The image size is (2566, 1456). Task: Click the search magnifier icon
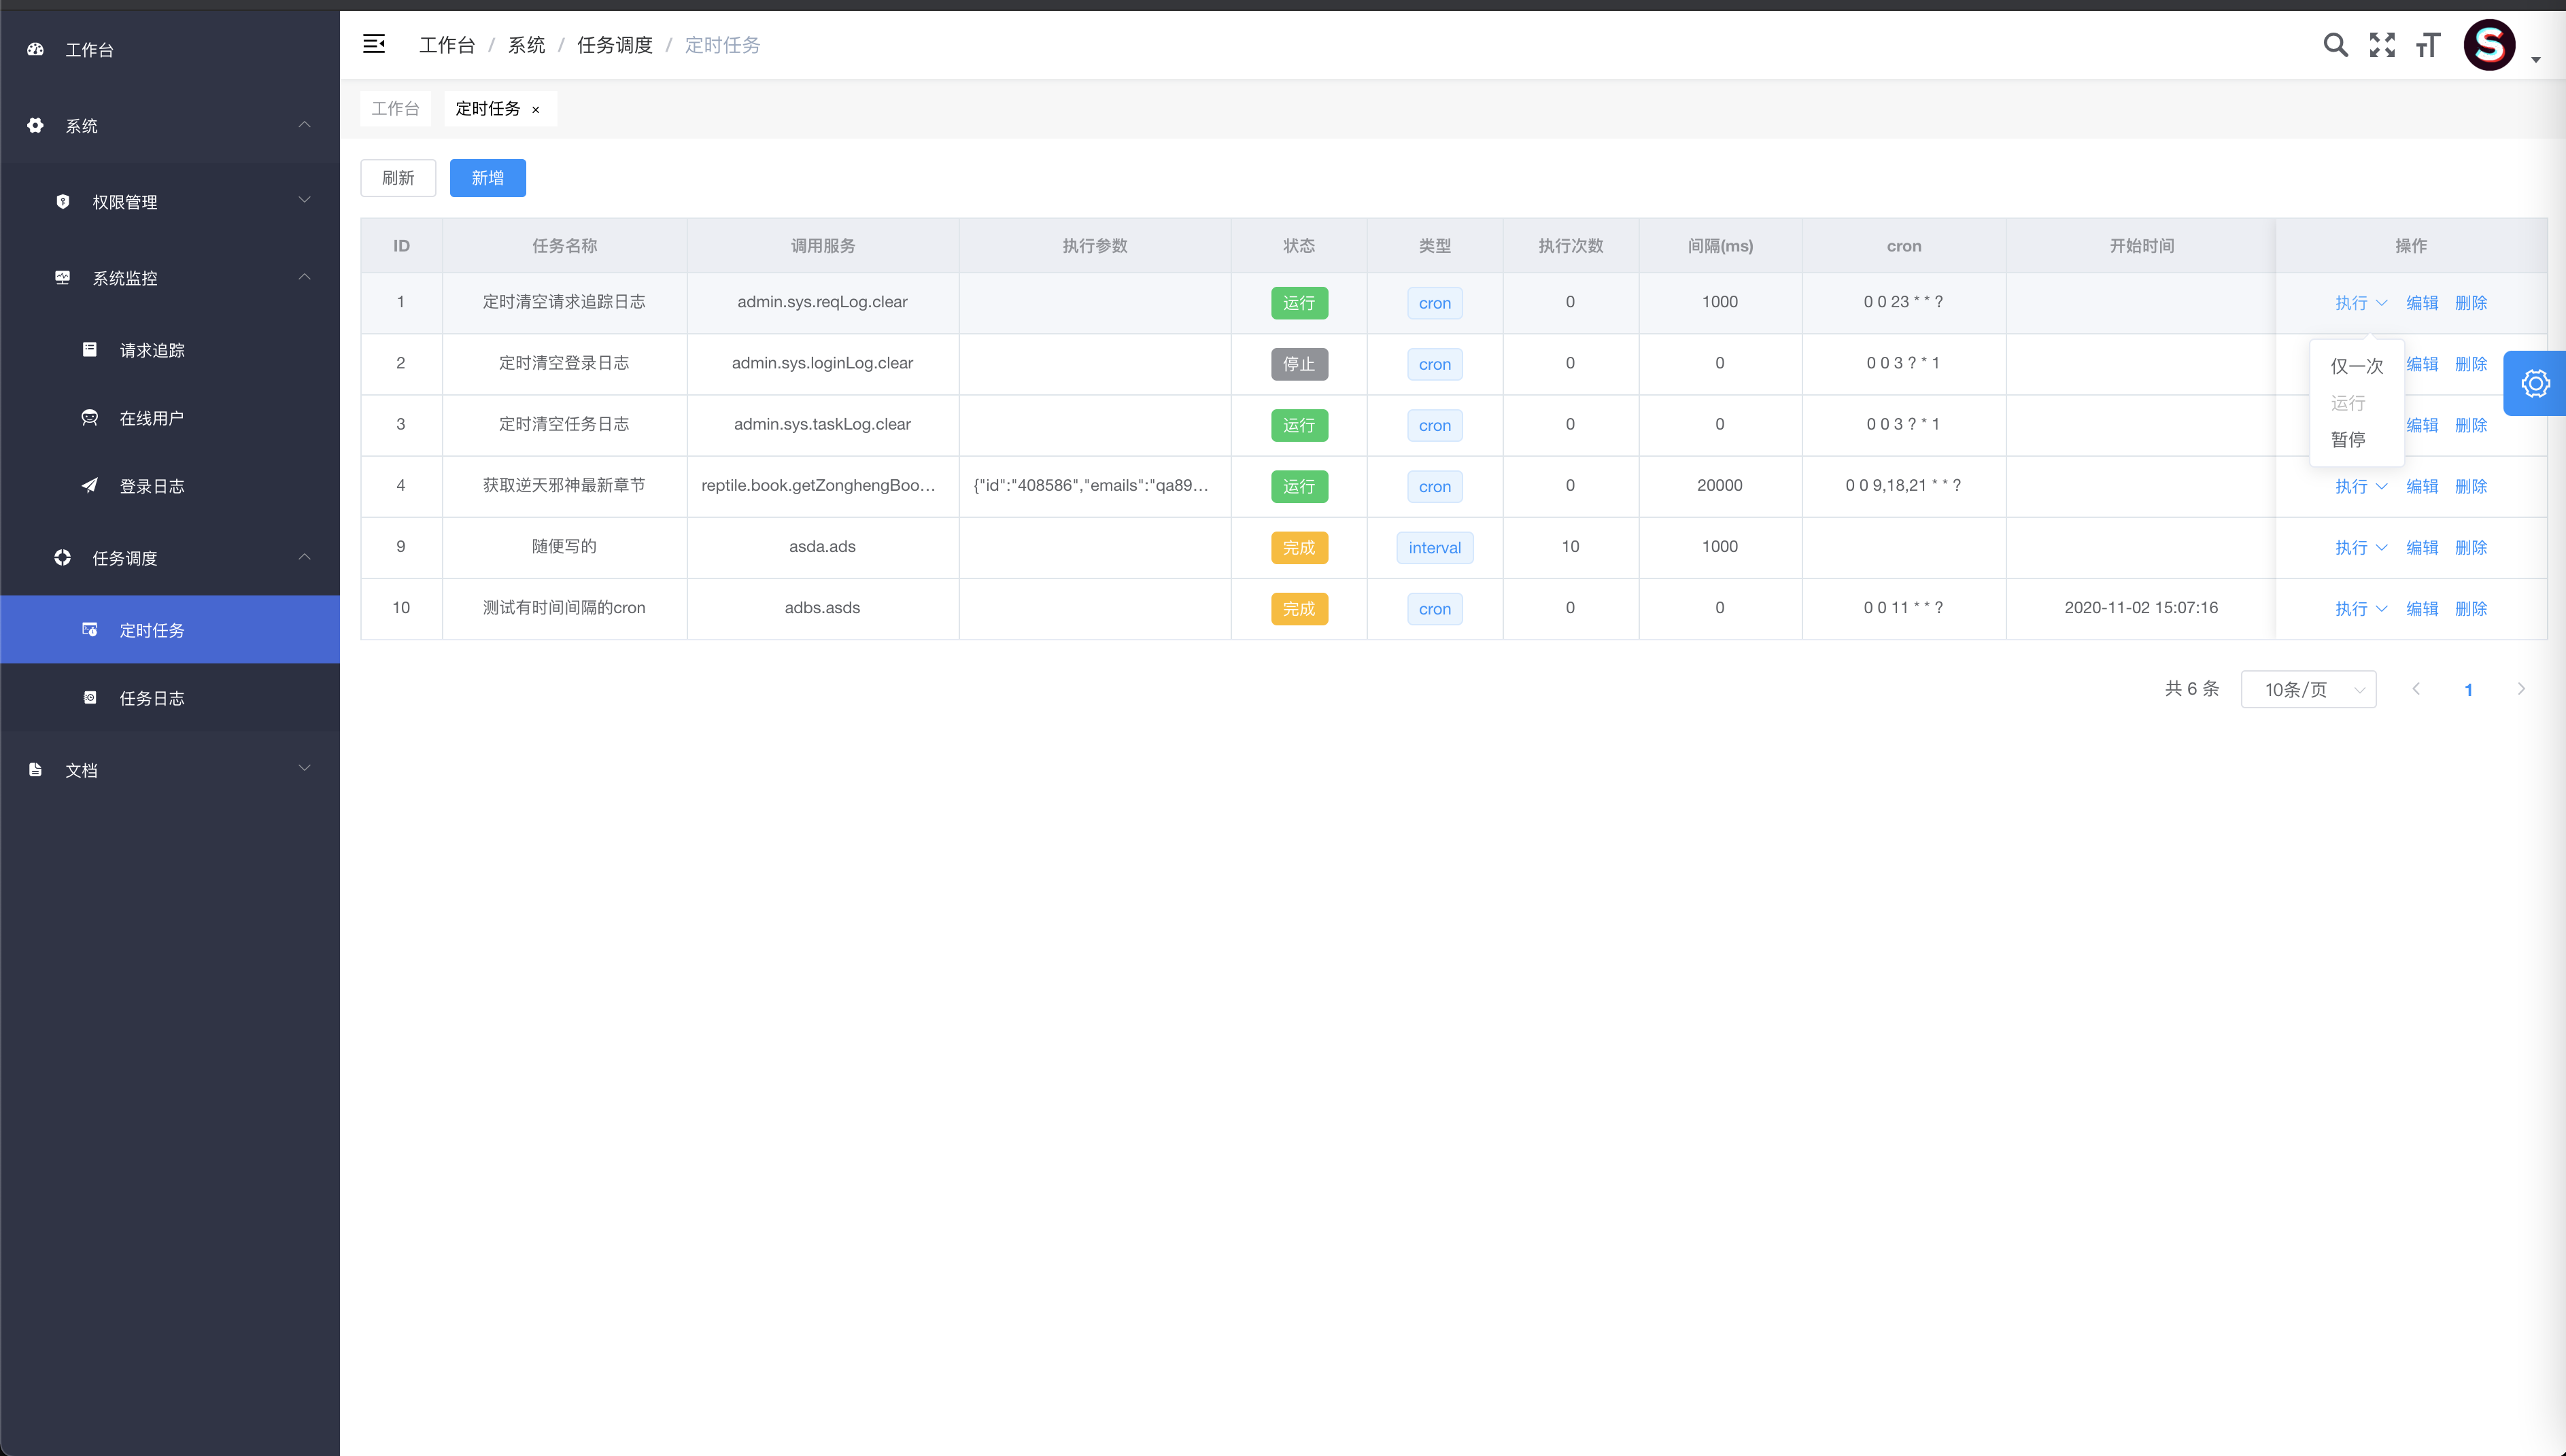tap(2335, 45)
